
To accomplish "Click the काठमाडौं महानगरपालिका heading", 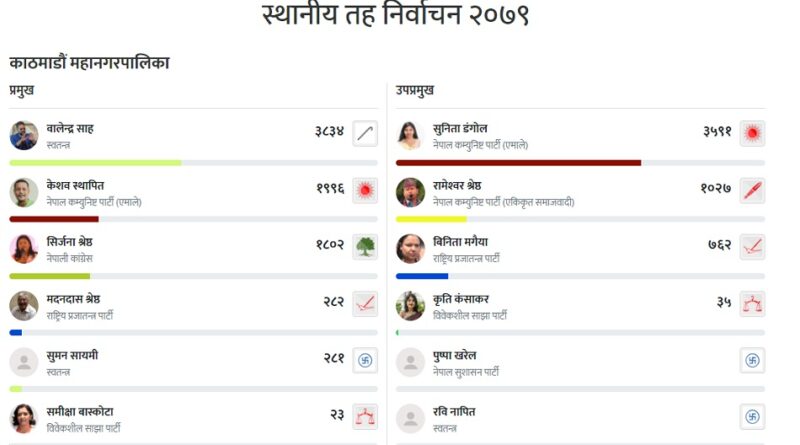I will [x=89, y=62].
